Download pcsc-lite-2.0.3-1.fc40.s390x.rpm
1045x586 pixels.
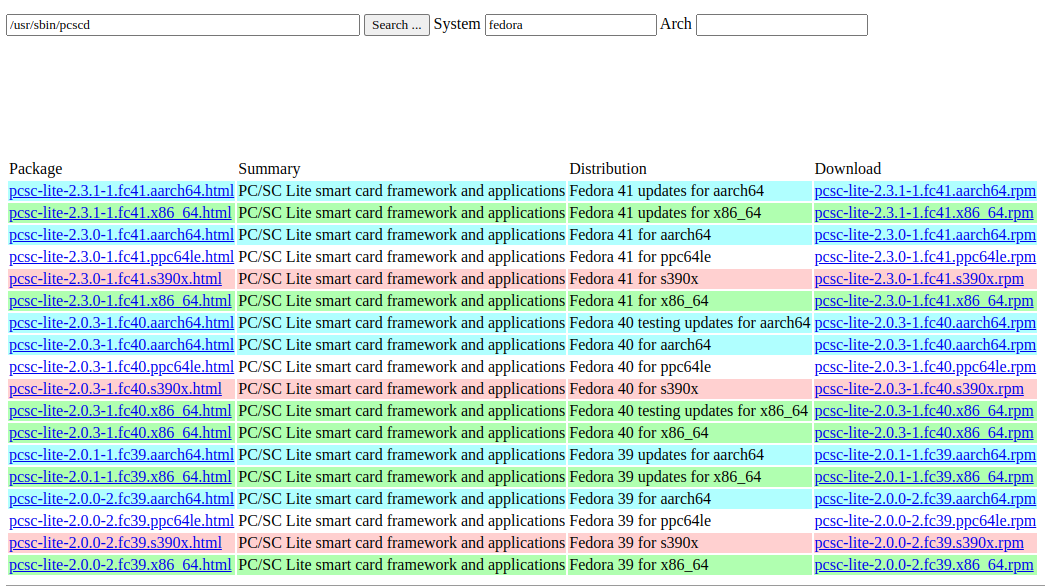coord(919,389)
